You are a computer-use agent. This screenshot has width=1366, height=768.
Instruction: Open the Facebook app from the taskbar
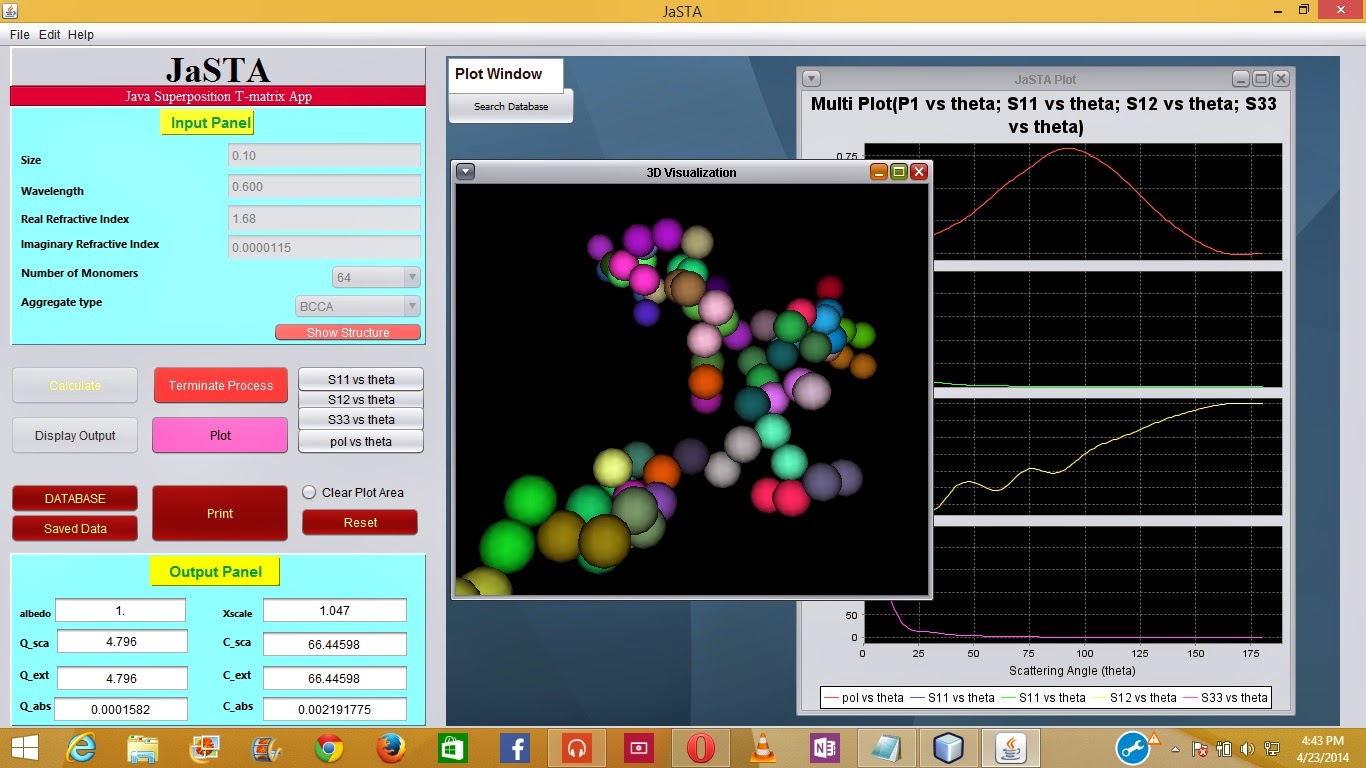515,748
